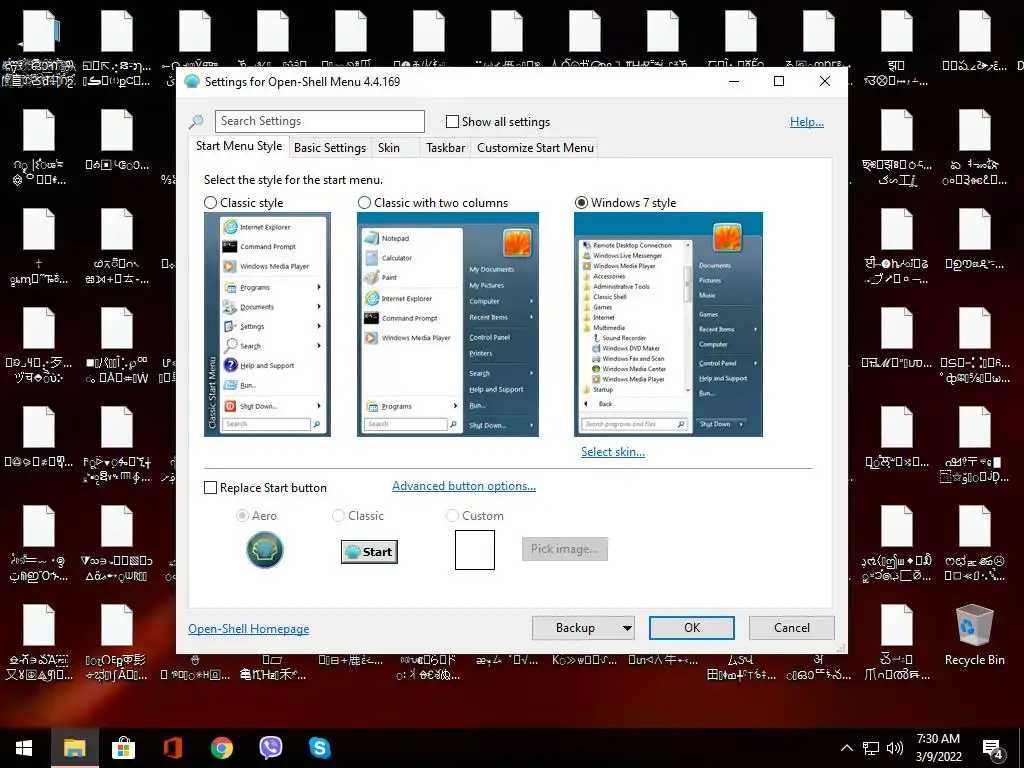Open Viber from taskbar
The image size is (1024, 768).
click(x=270, y=748)
